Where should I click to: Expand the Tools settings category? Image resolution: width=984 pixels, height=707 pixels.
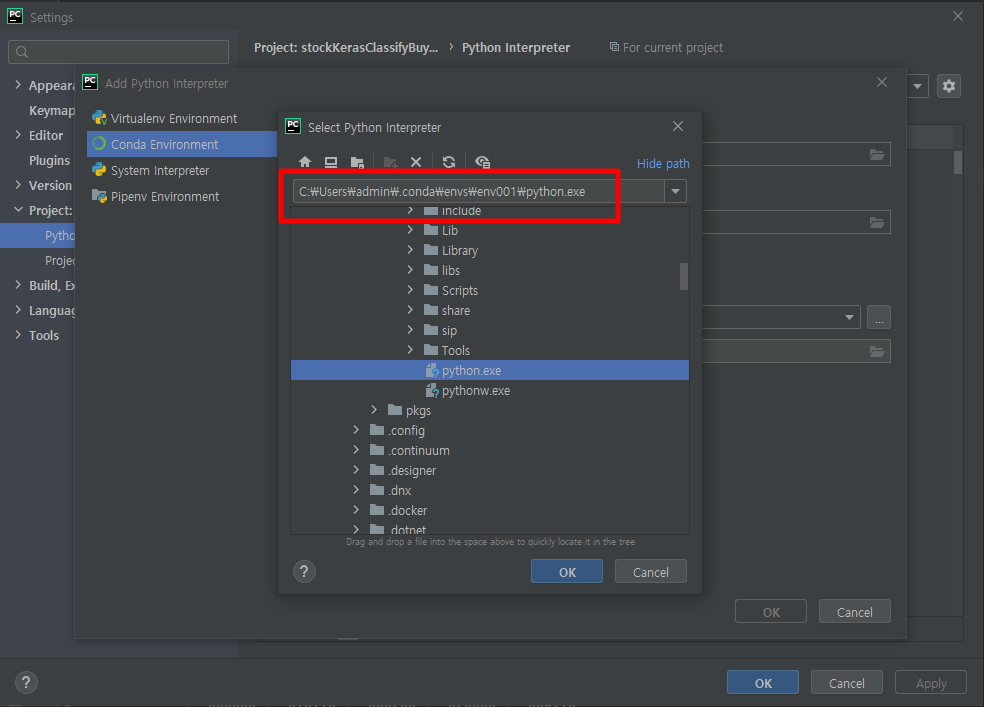[x=18, y=335]
